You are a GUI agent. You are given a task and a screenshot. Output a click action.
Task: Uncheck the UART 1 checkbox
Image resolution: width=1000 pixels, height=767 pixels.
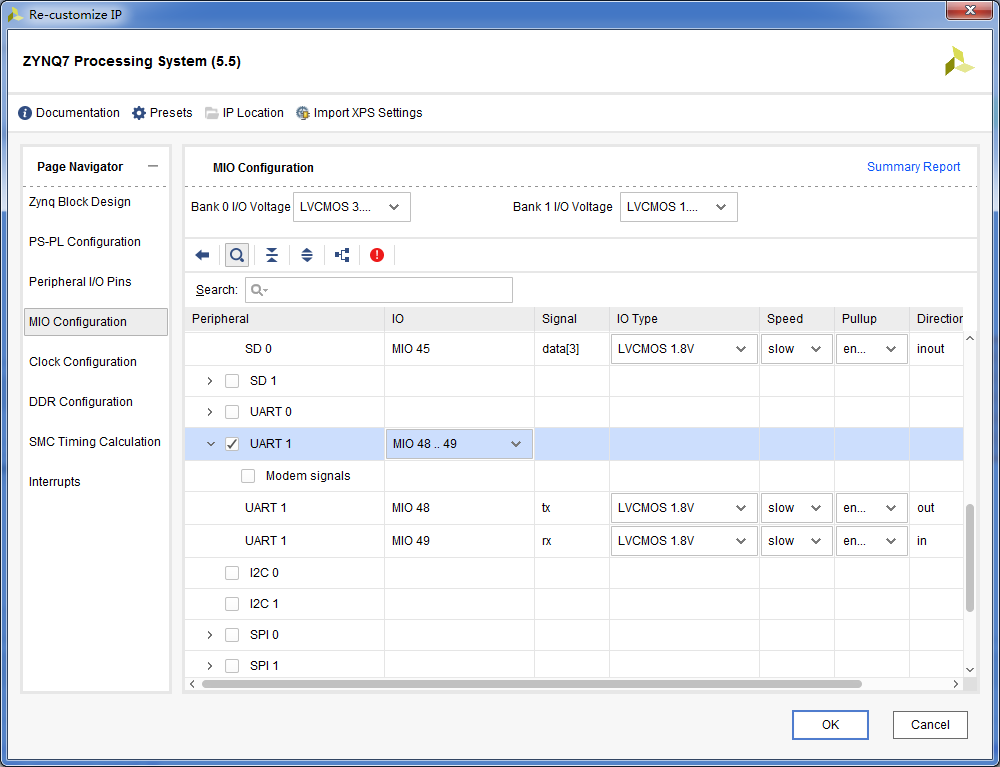point(232,444)
